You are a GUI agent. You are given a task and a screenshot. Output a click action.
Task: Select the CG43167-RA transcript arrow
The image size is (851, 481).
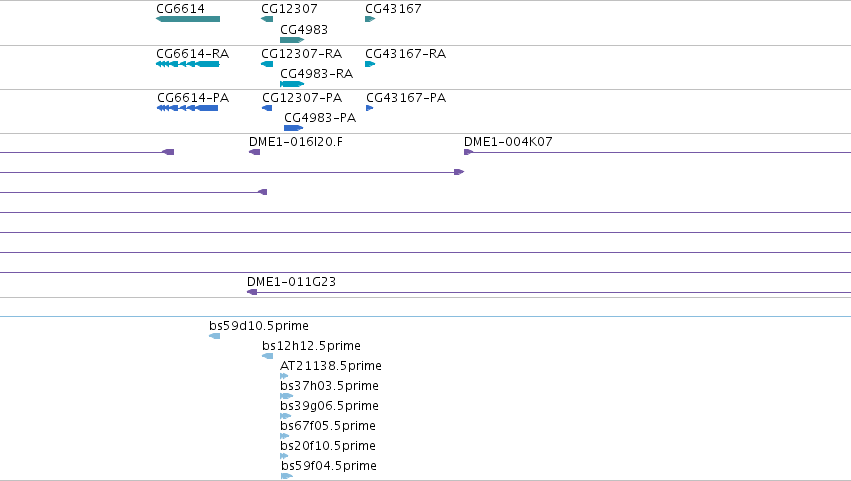(x=370, y=64)
